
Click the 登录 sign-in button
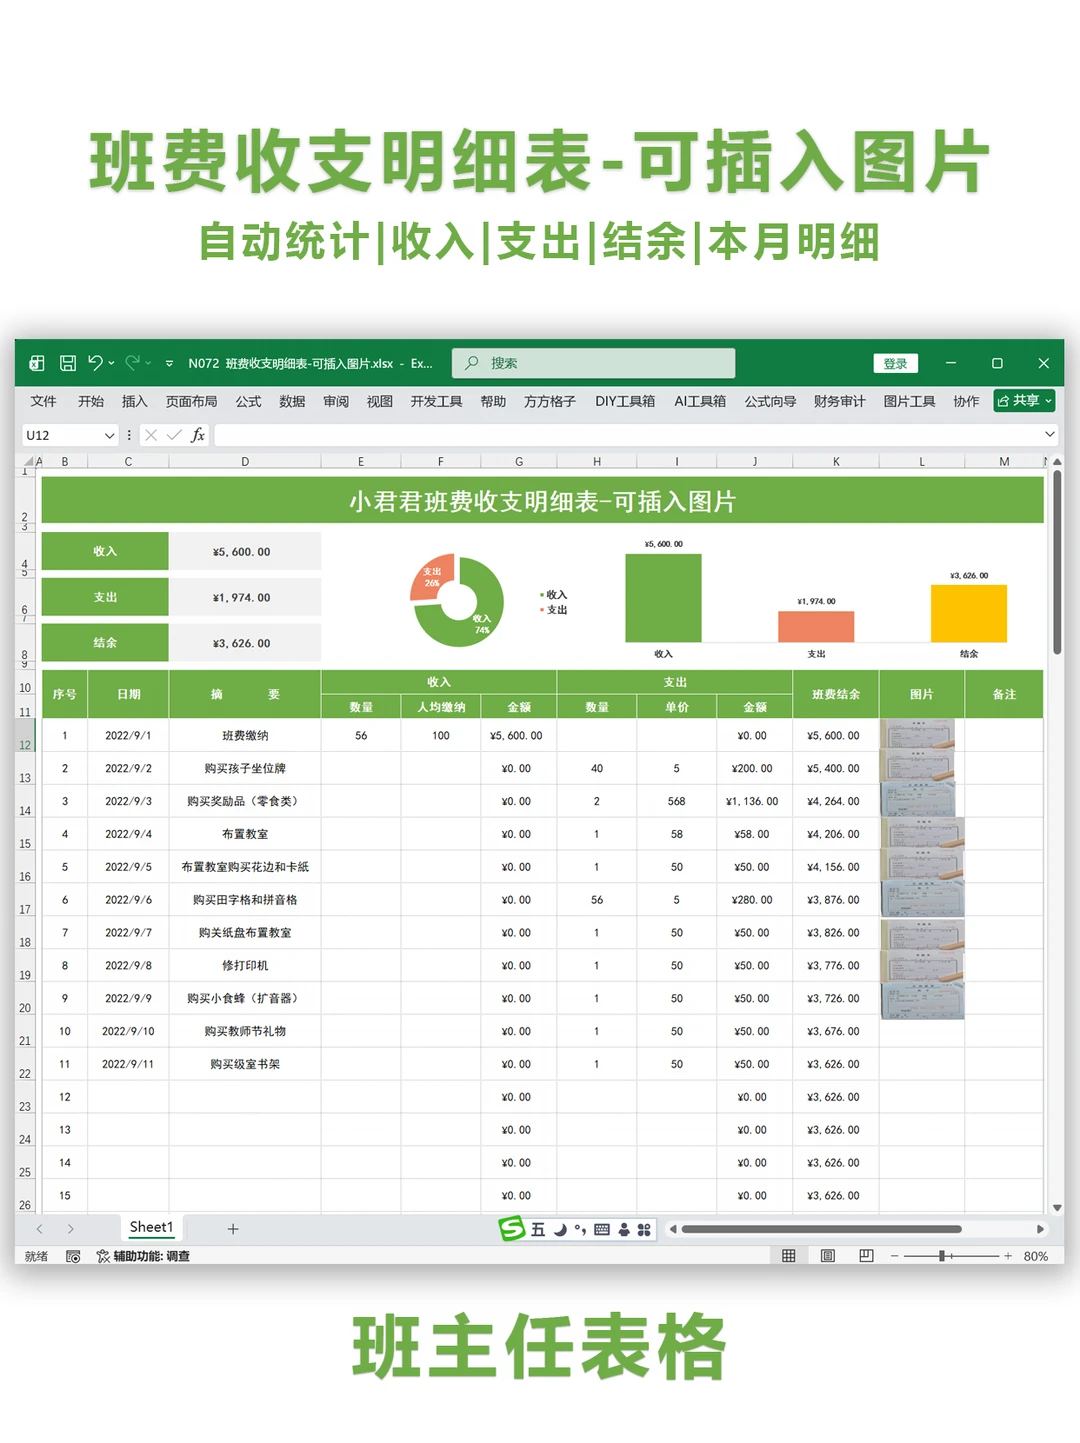[x=895, y=363]
